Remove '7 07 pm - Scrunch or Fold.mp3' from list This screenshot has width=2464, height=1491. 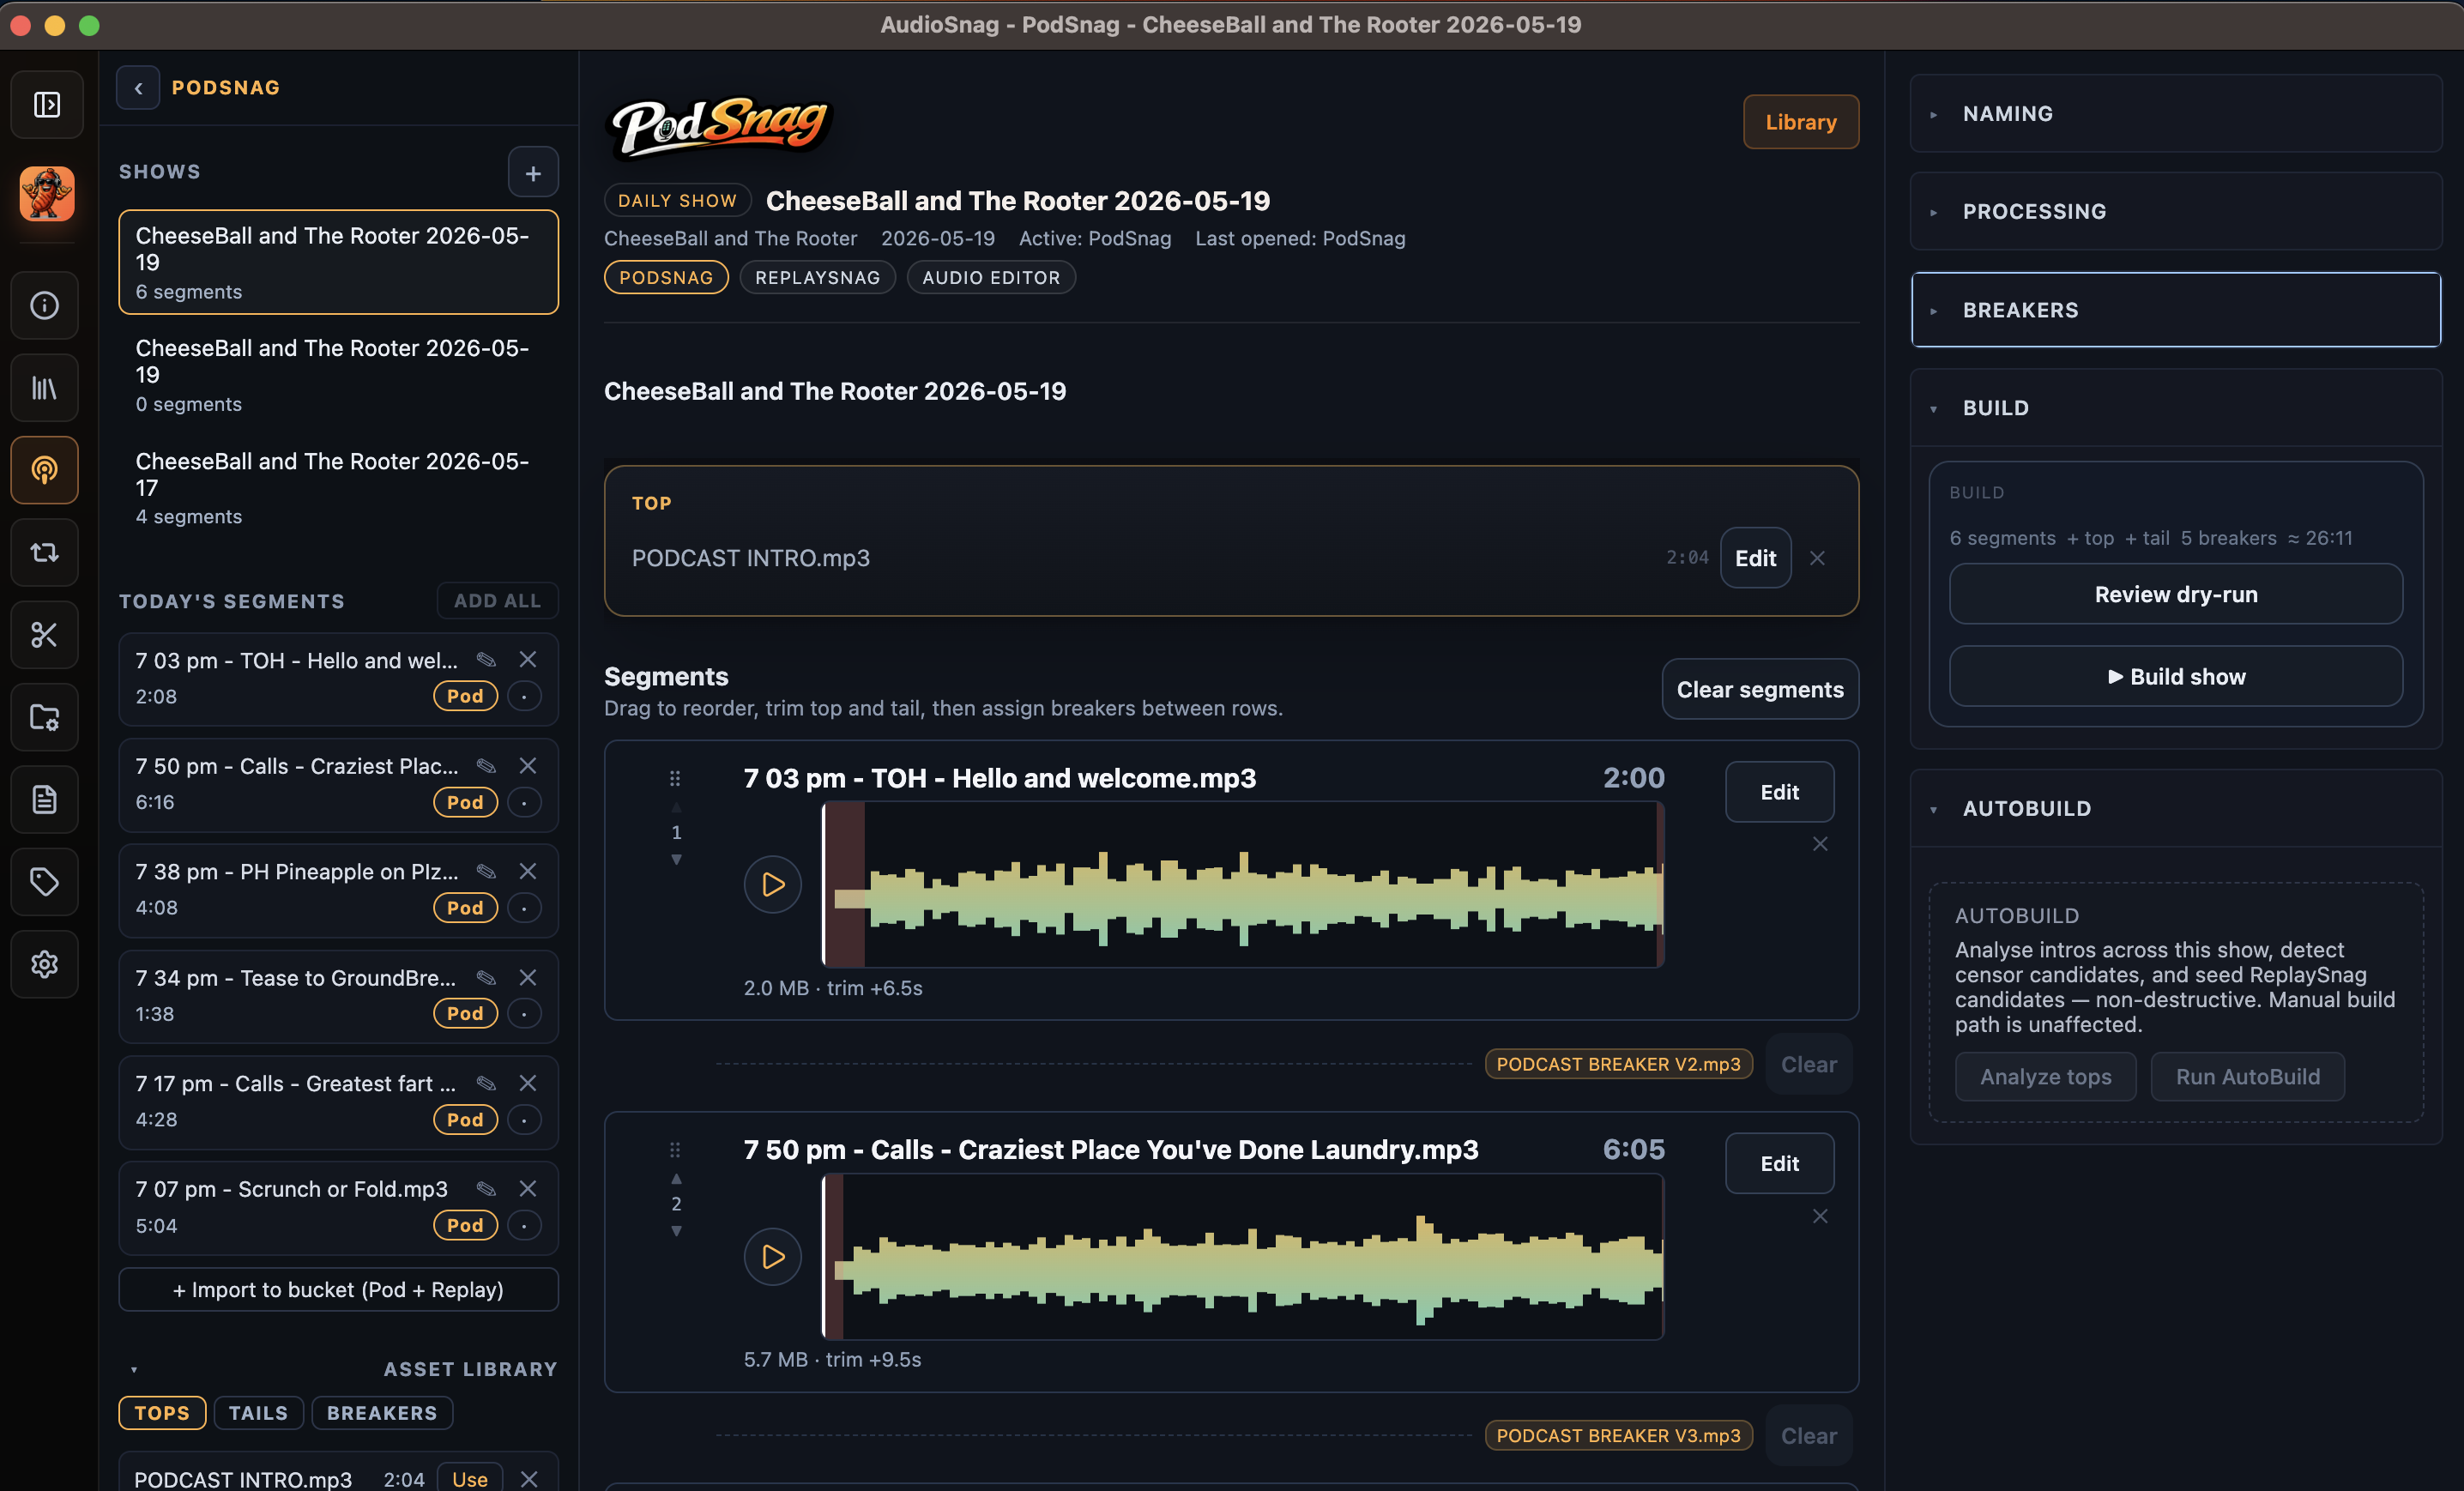[528, 1188]
